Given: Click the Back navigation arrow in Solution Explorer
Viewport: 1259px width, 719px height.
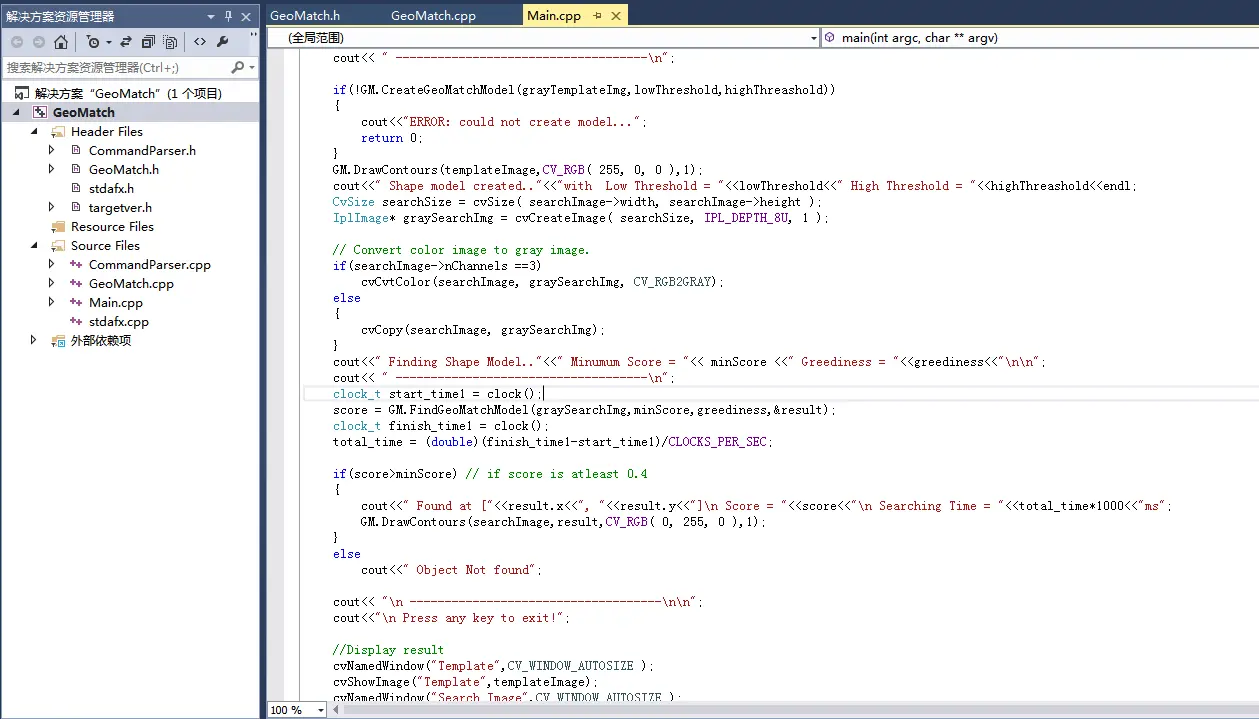Looking at the screenshot, I should point(16,42).
